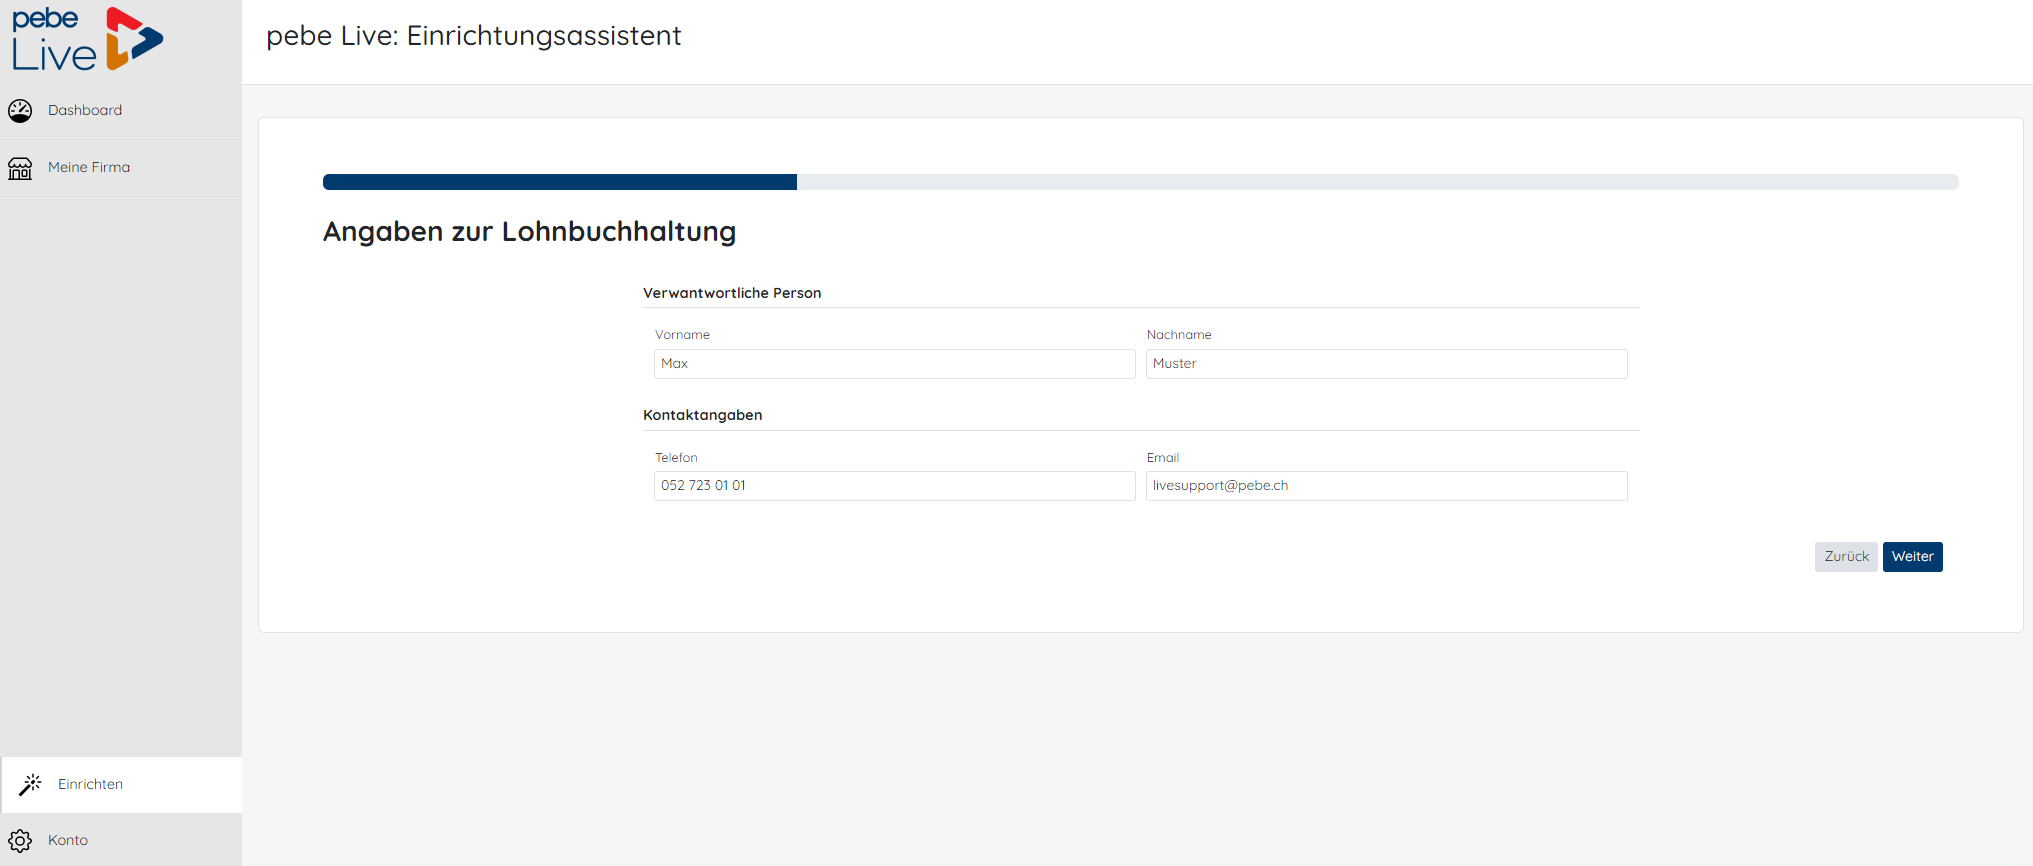This screenshot has height=866, width=2033.
Task: Click the Angaben zur Lohnbuchhaltung heading
Action: pyautogui.click(x=529, y=232)
